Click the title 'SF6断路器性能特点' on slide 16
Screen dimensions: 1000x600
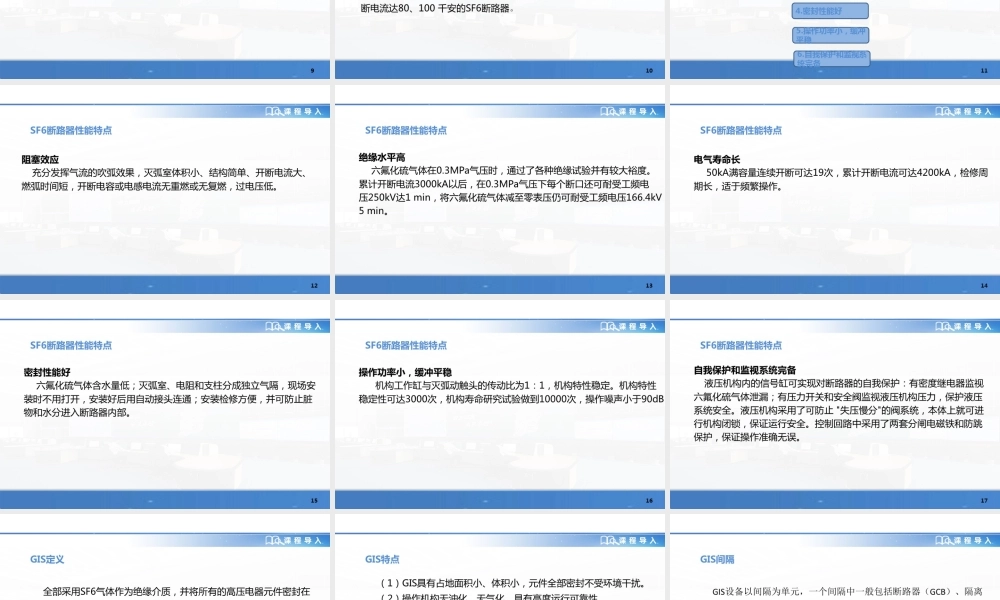406,345
